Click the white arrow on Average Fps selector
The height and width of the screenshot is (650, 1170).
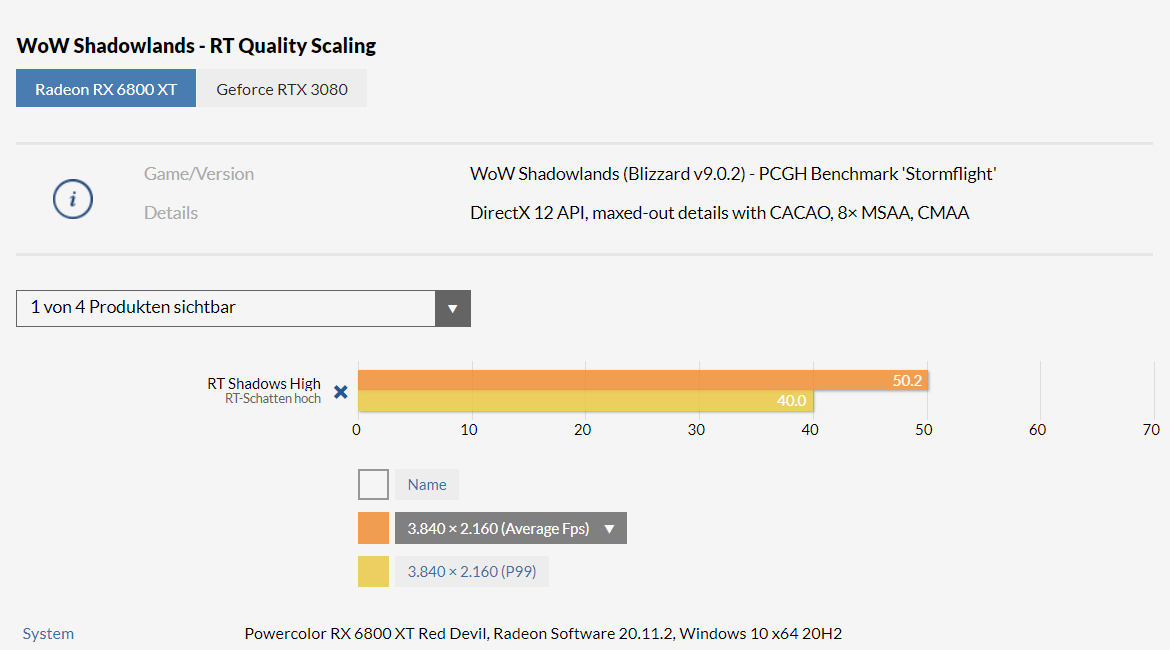610,529
